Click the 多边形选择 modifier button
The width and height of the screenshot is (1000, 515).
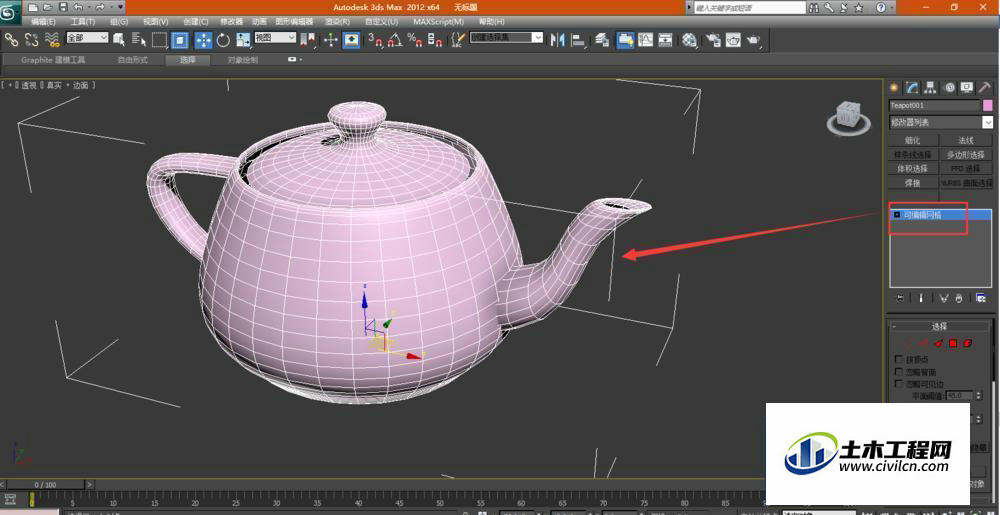[x=966, y=154]
